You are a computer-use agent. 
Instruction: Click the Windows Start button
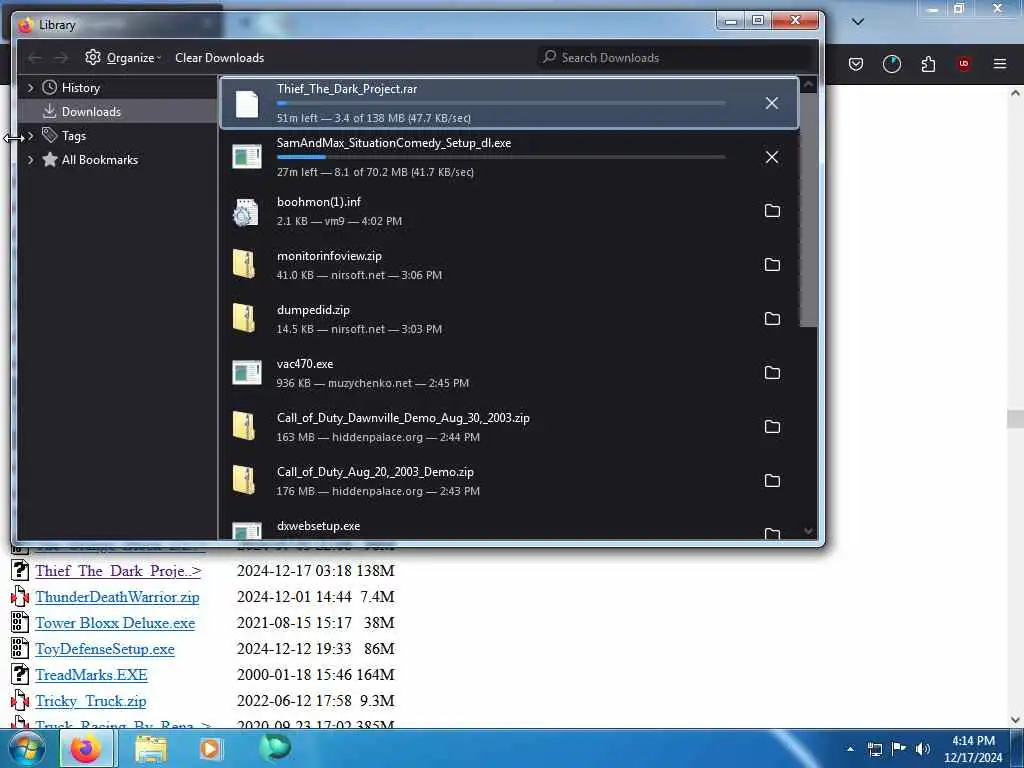(27, 748)
